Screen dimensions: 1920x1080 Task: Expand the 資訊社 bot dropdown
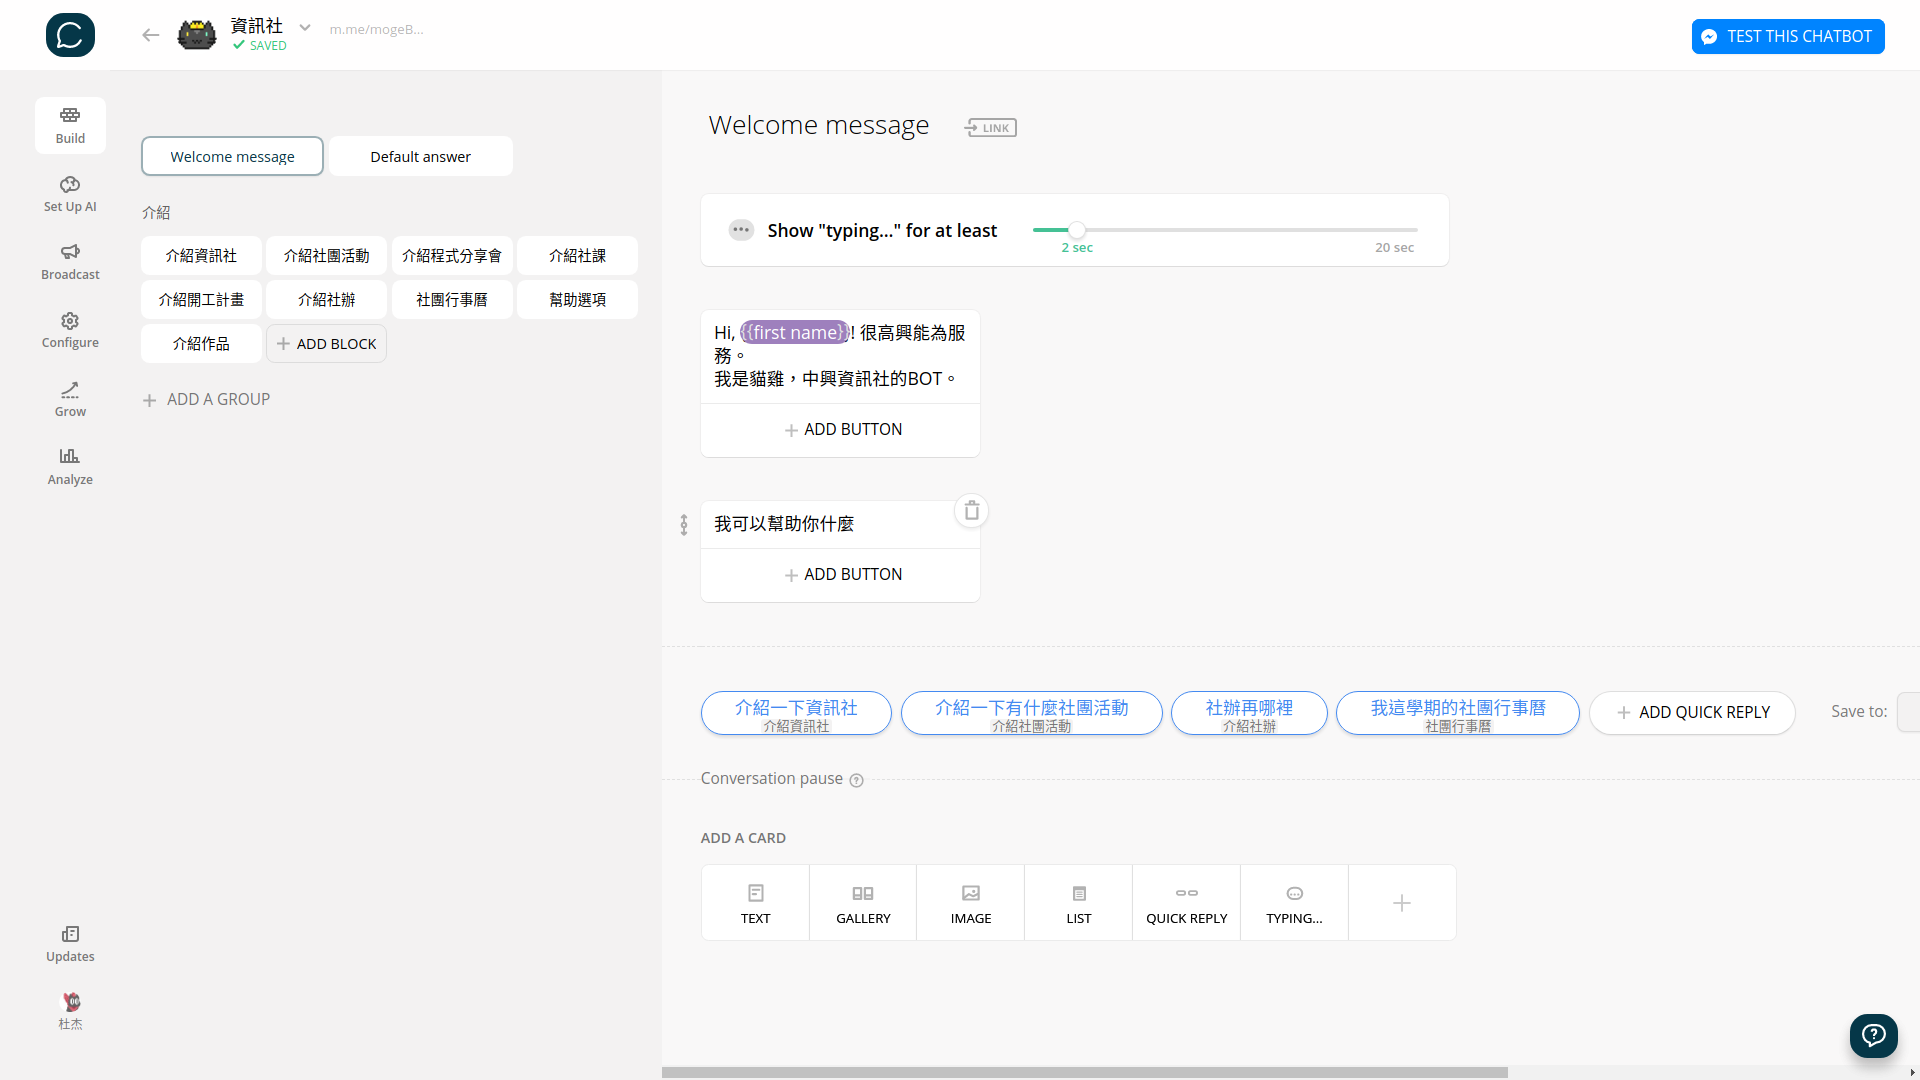tap(305, 28)
